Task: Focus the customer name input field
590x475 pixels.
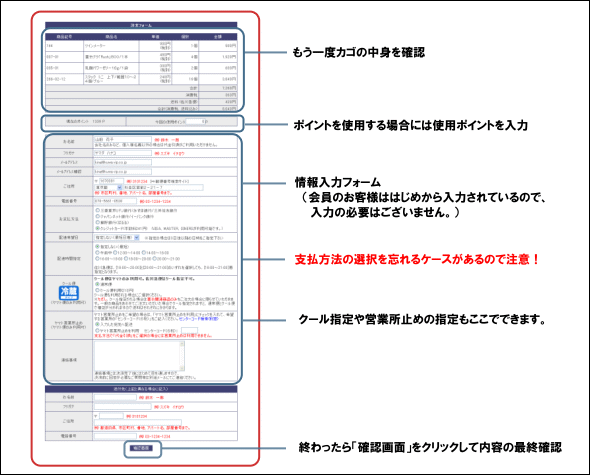Action: (123, 139)
